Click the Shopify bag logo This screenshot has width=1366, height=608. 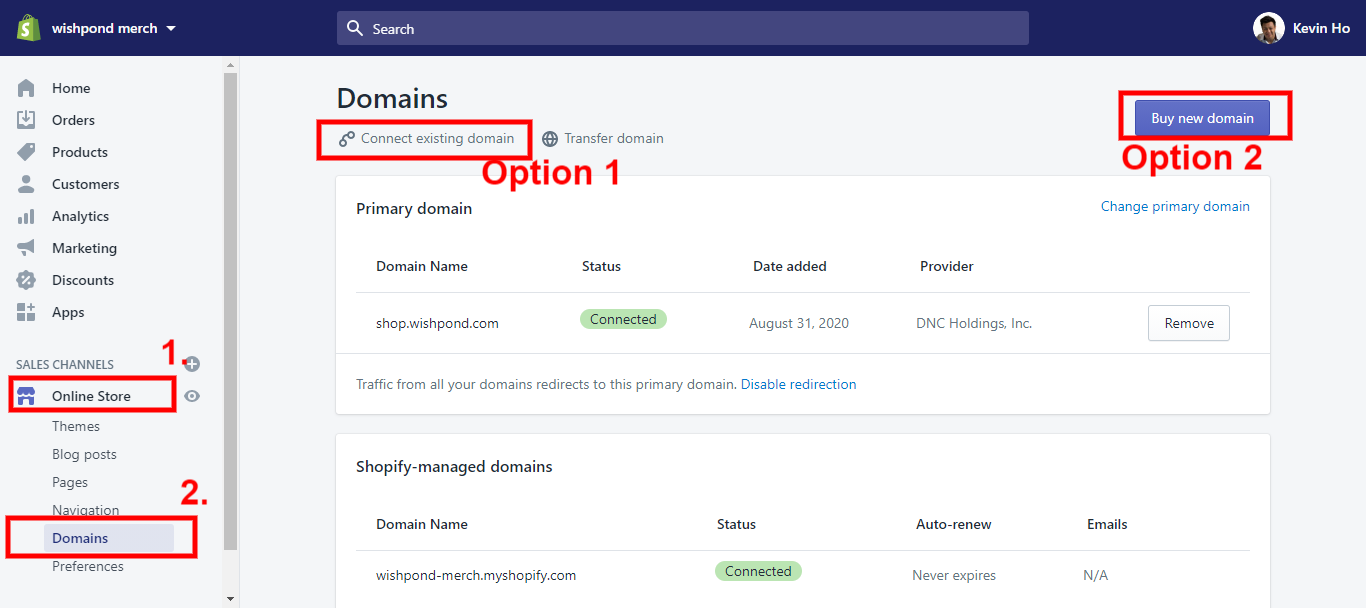pyautogui.click(x=28, y=28)
